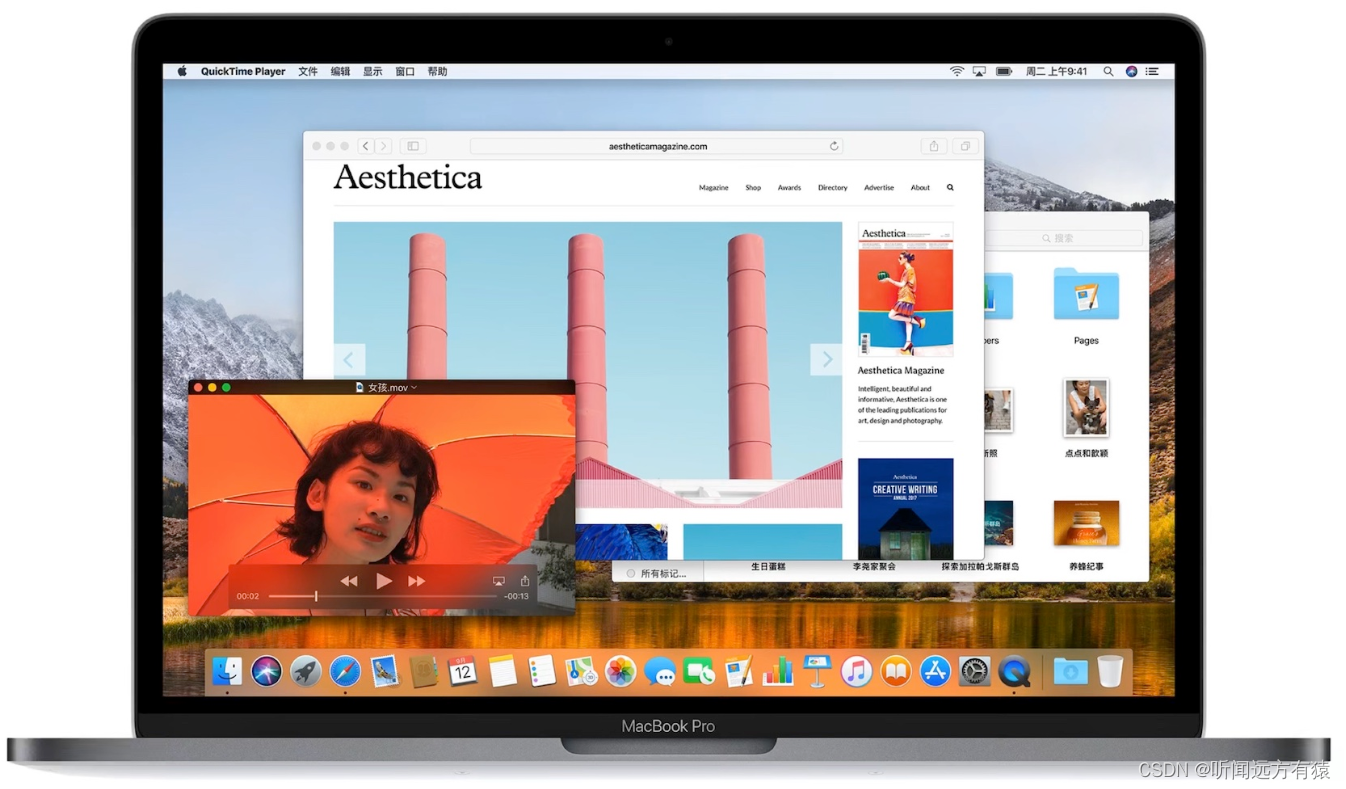Open Calendar icon showing 12

[463, 670]
